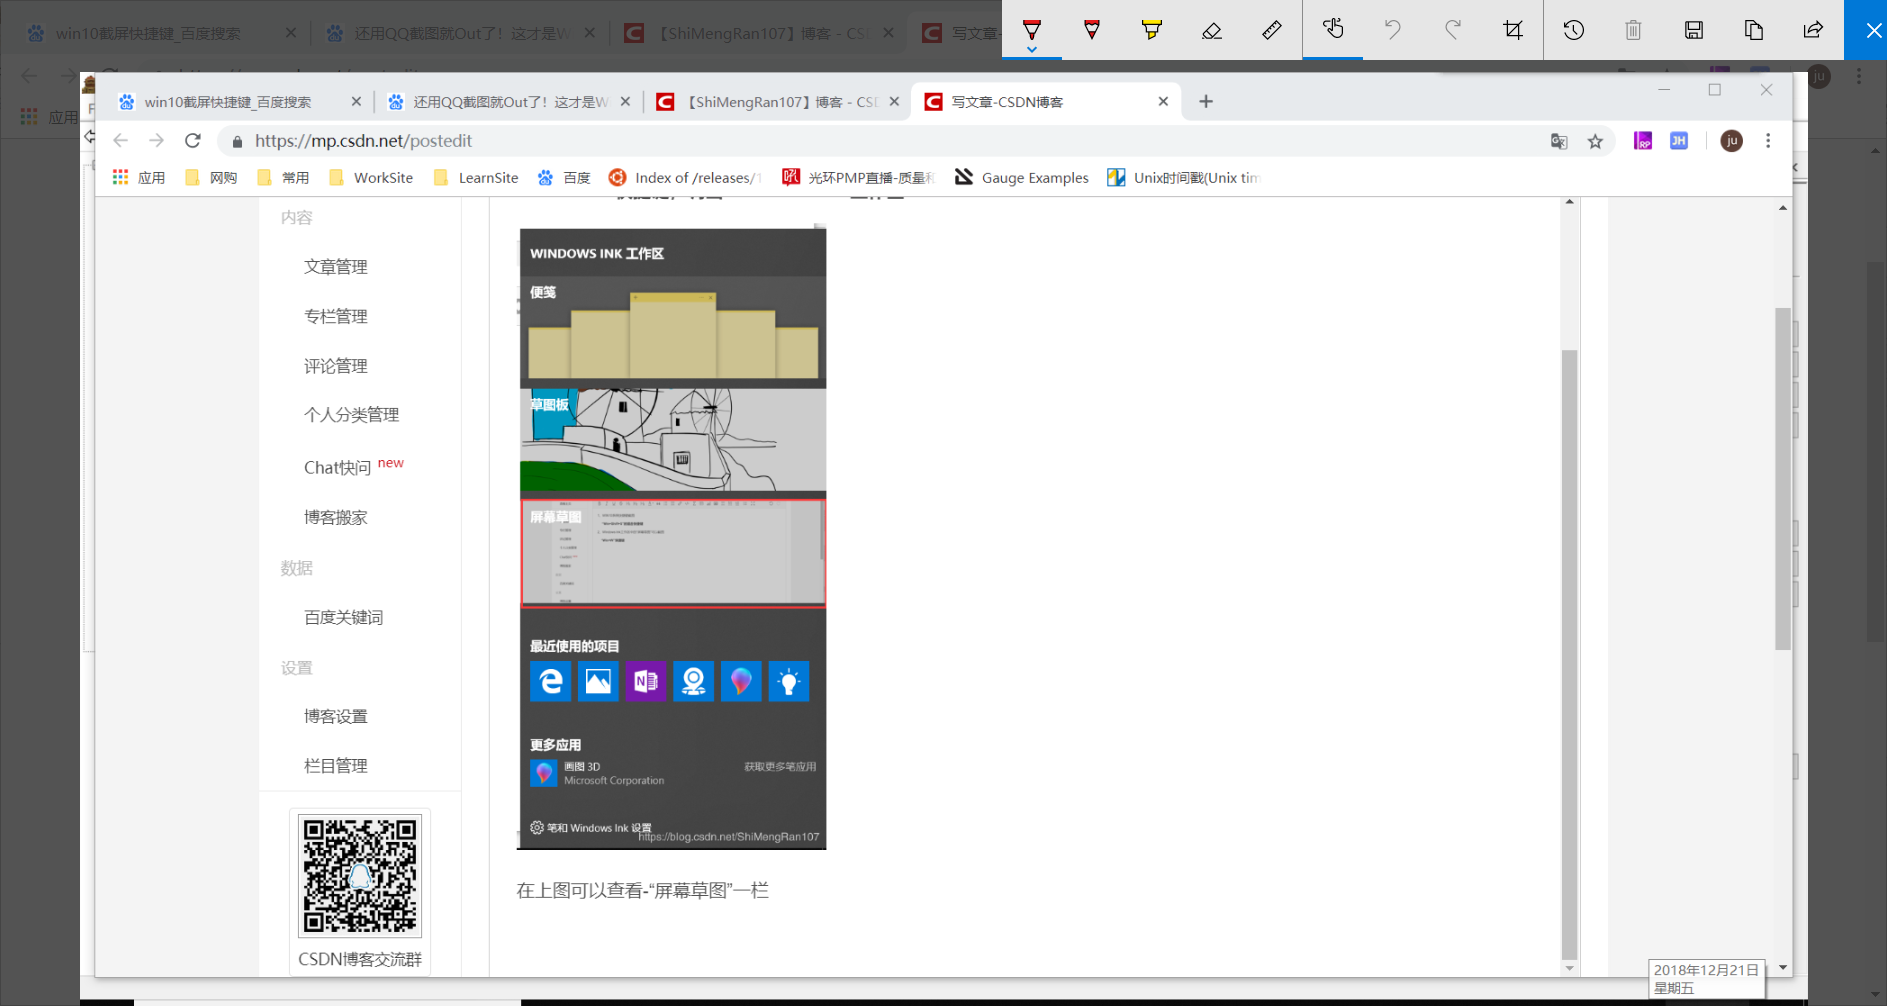The width and height of the screenshot is (1887, 1006).
Task: Click the OneNote icon in recent items
Action: pyautogui.click(x=646, y=682)
